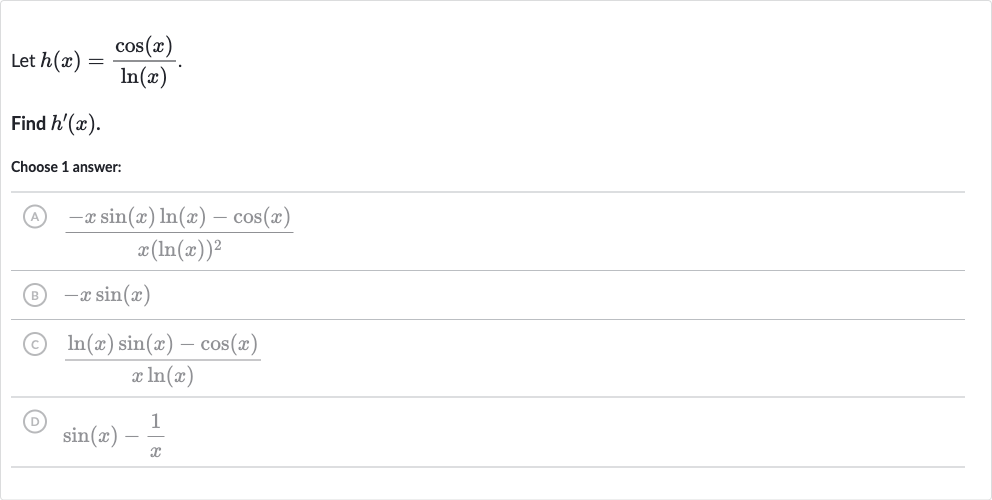Click the word 'Find' in the prompt
992x500 pixels.
pos(28,123)
